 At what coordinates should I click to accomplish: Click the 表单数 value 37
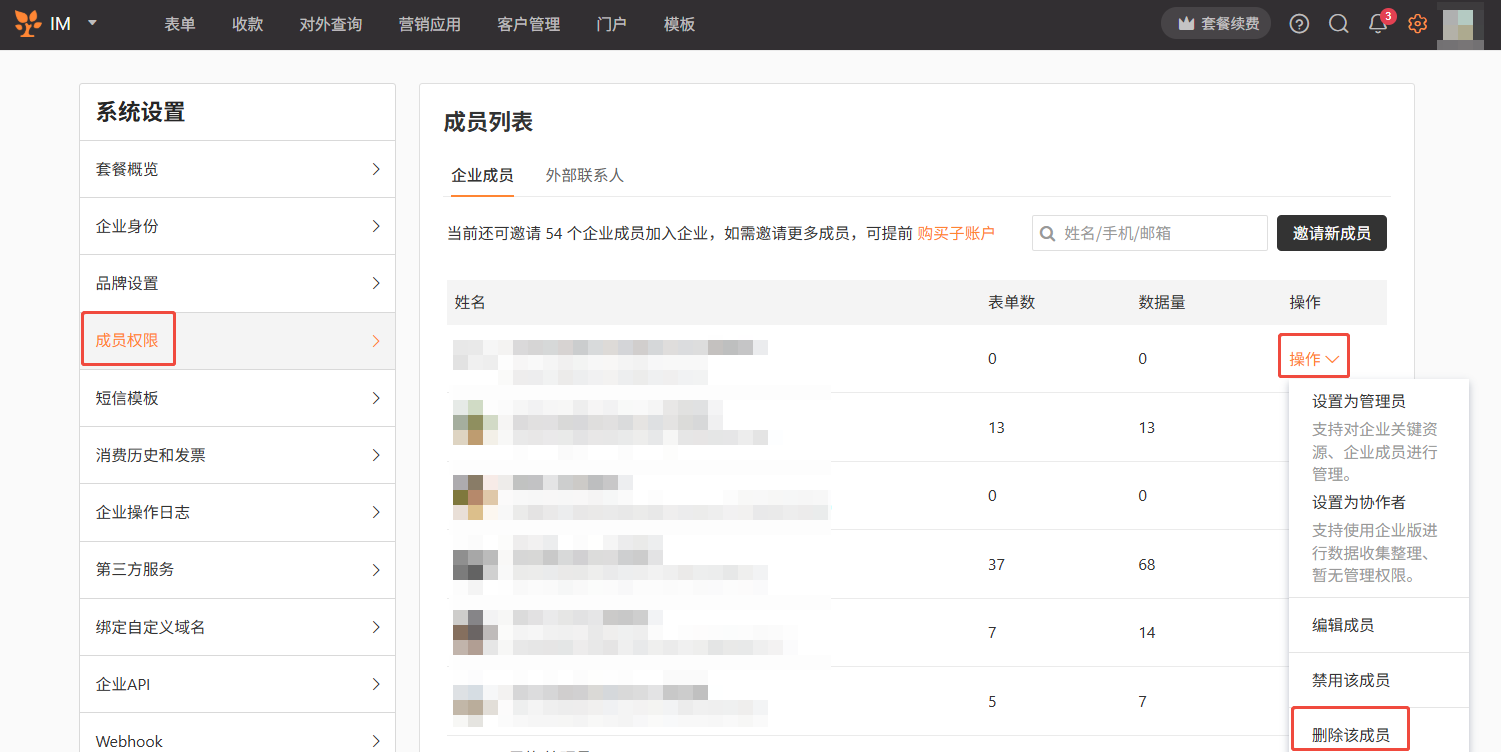(996, 565)
